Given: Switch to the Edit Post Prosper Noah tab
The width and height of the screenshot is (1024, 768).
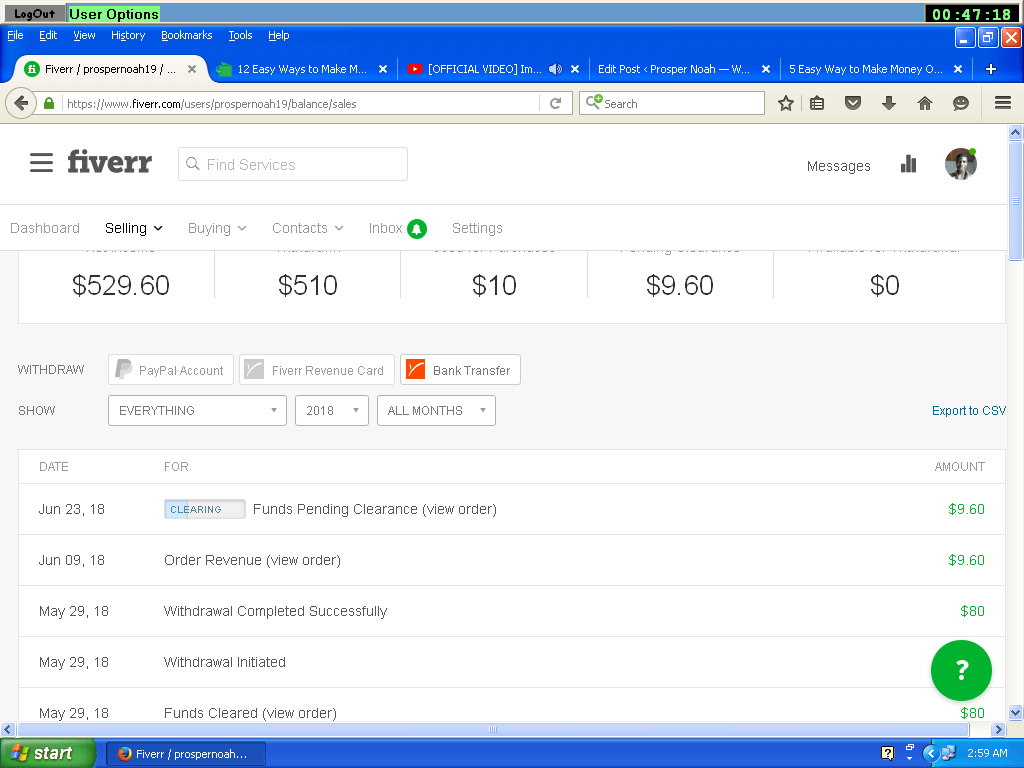Looking at the screenshot, I should coord(673,69).
